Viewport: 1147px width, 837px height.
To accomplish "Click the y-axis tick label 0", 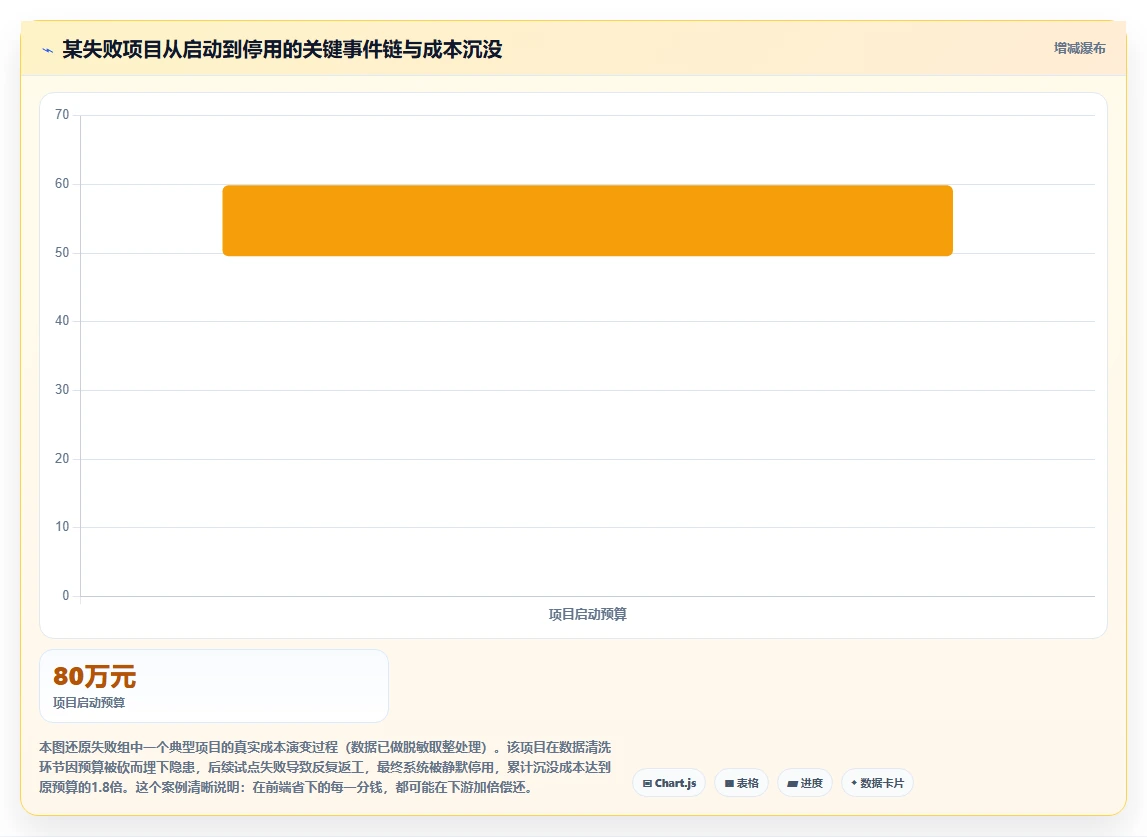I will coord(66,596).
